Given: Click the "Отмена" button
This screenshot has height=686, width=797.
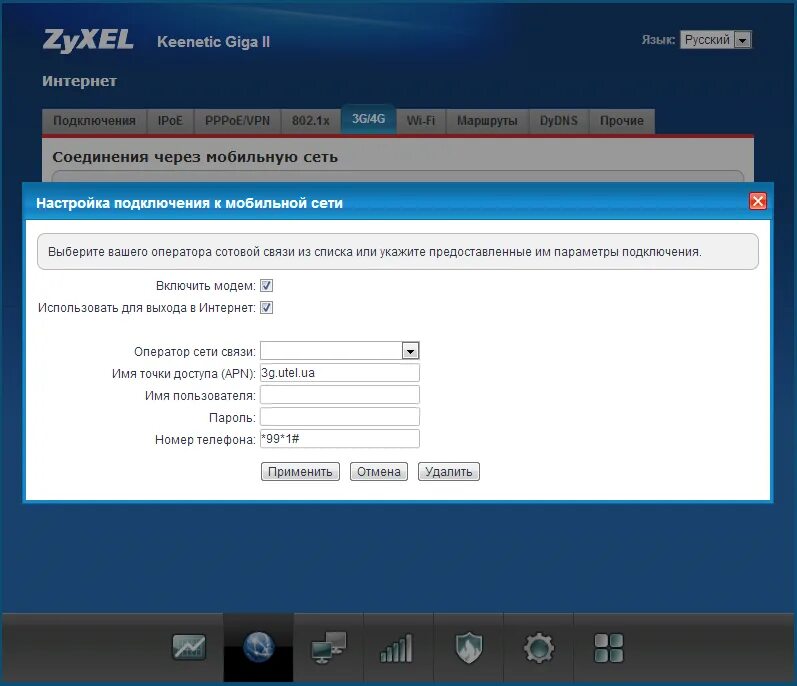Looking at the screenshot, I should coord(379,472).
